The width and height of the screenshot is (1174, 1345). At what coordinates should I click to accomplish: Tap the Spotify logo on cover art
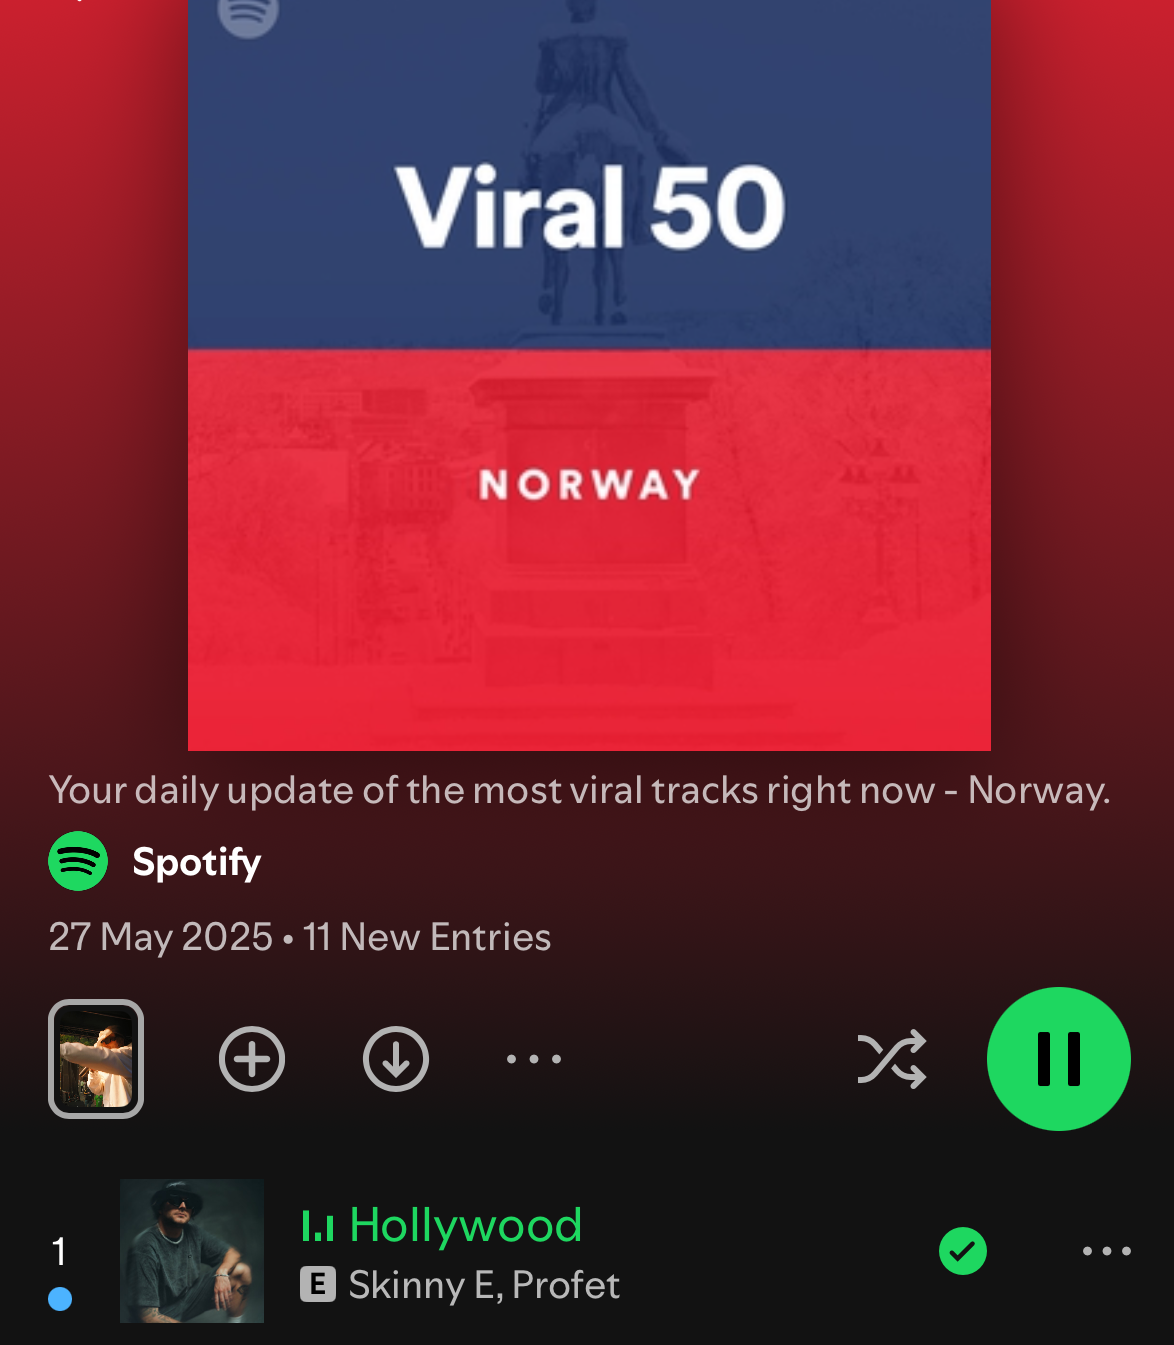[x=248, y=14]
